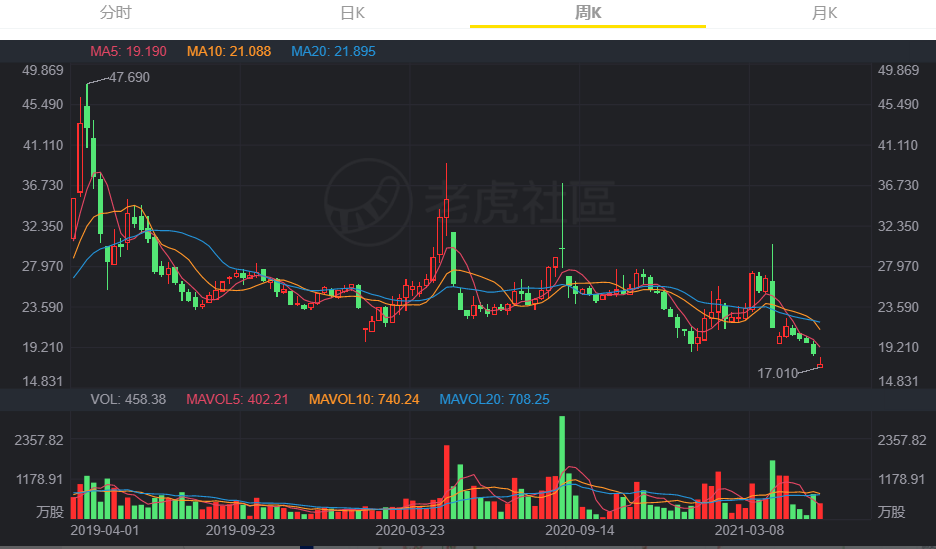Click the MA5: 19.190 indicator label
Screen dimensions: 936x549
click(x=128, y=51)
